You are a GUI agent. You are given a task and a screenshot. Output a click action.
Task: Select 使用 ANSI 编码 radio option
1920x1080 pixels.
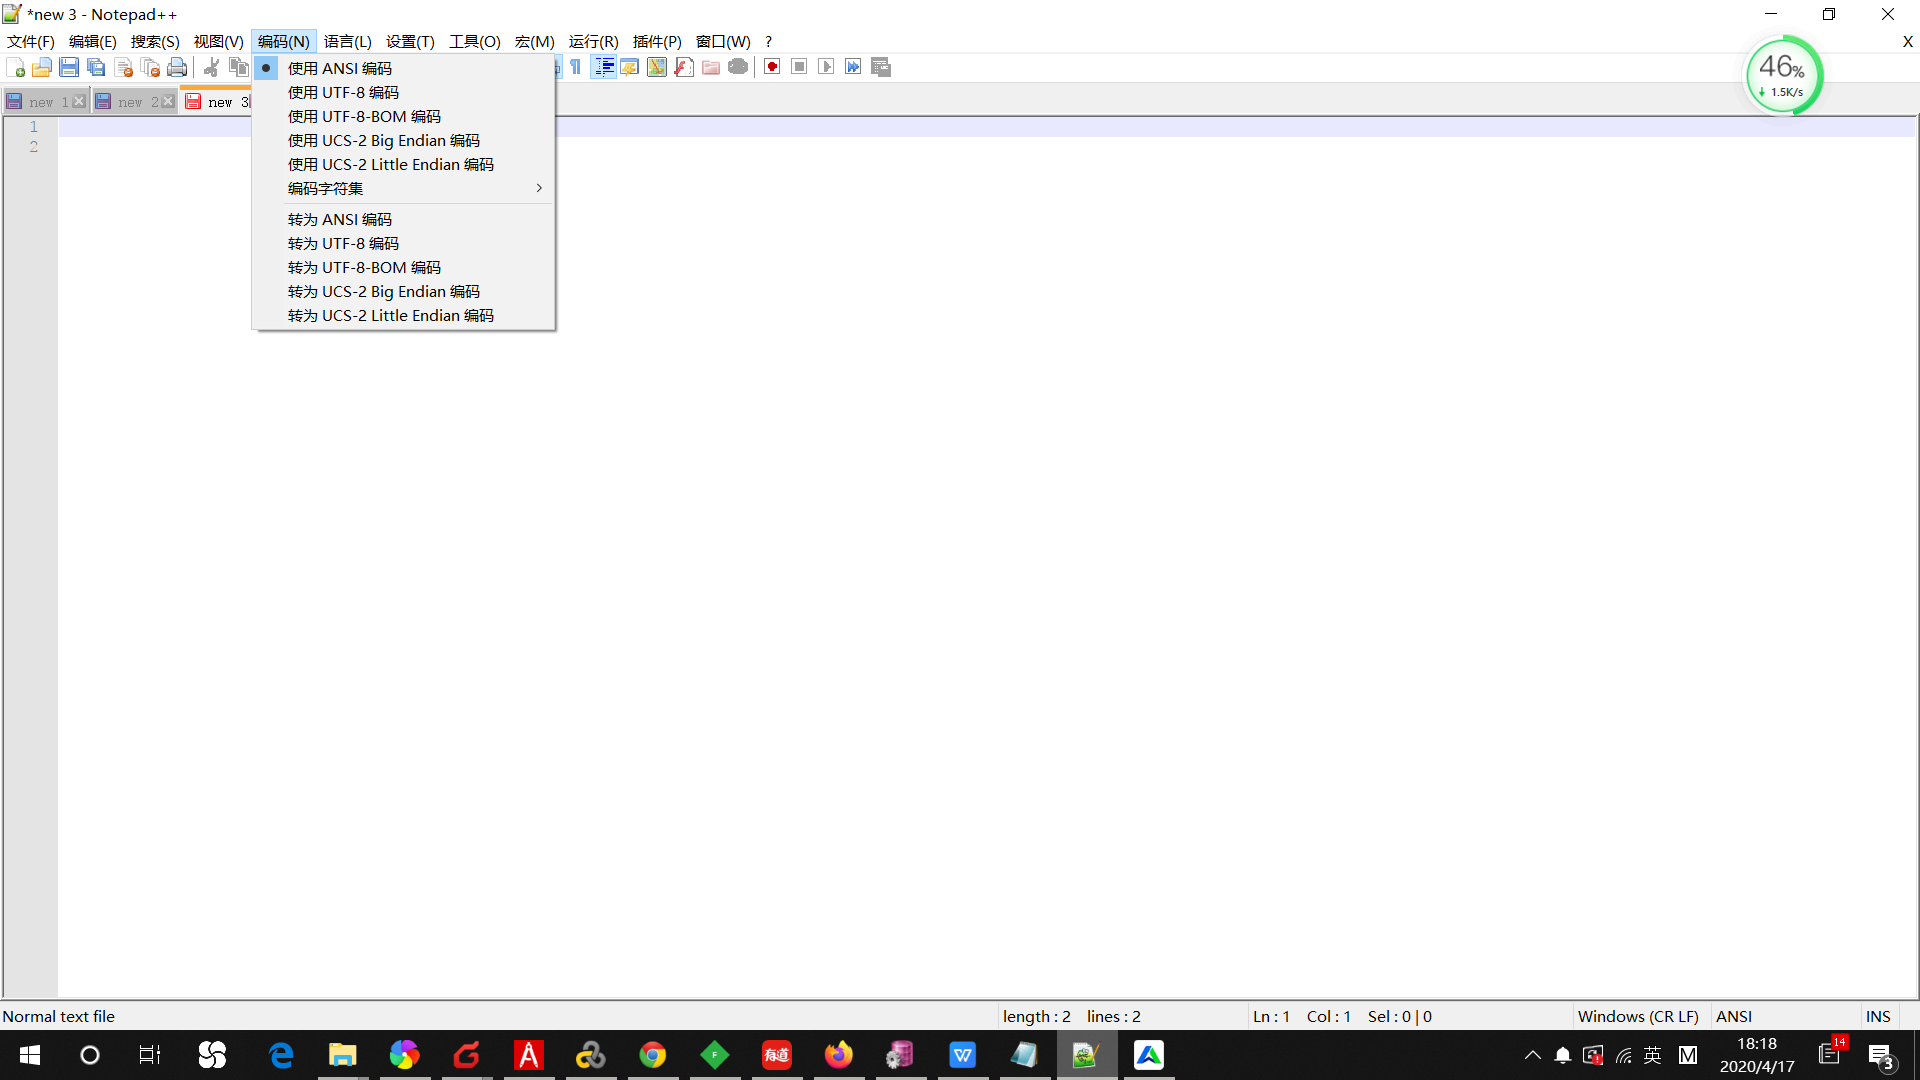coord(340,68)
